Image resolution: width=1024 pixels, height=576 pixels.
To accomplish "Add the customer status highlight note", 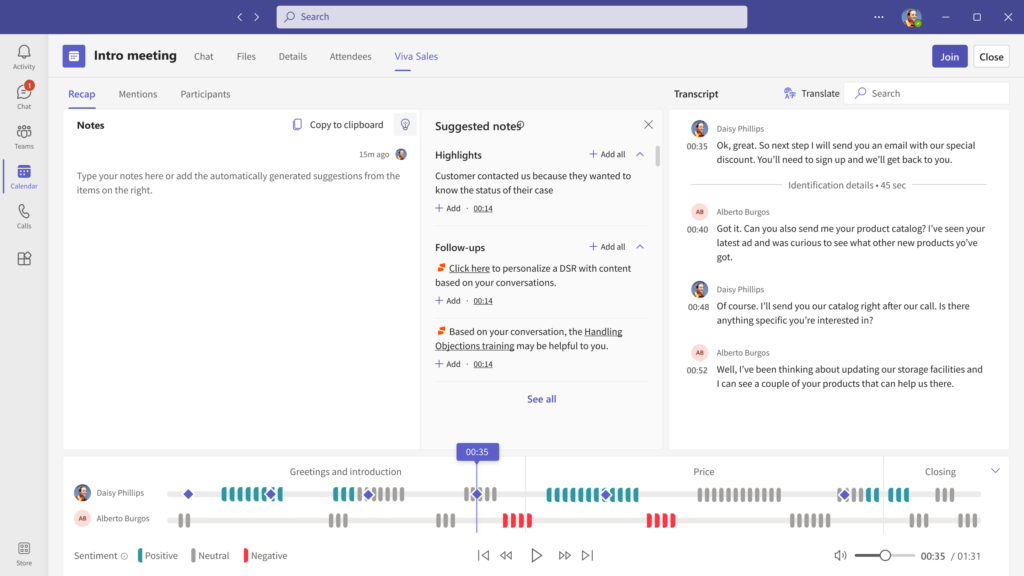I will (x=448, y=208).
